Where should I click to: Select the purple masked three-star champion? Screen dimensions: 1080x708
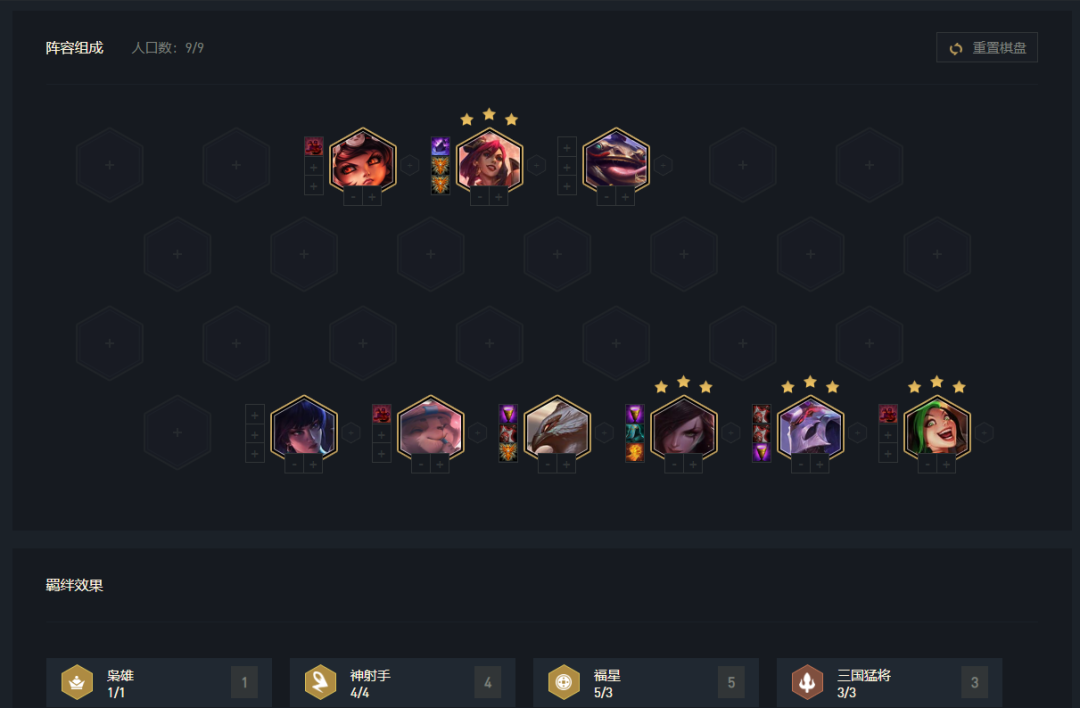pyautogui.click(x=810, y=428)
